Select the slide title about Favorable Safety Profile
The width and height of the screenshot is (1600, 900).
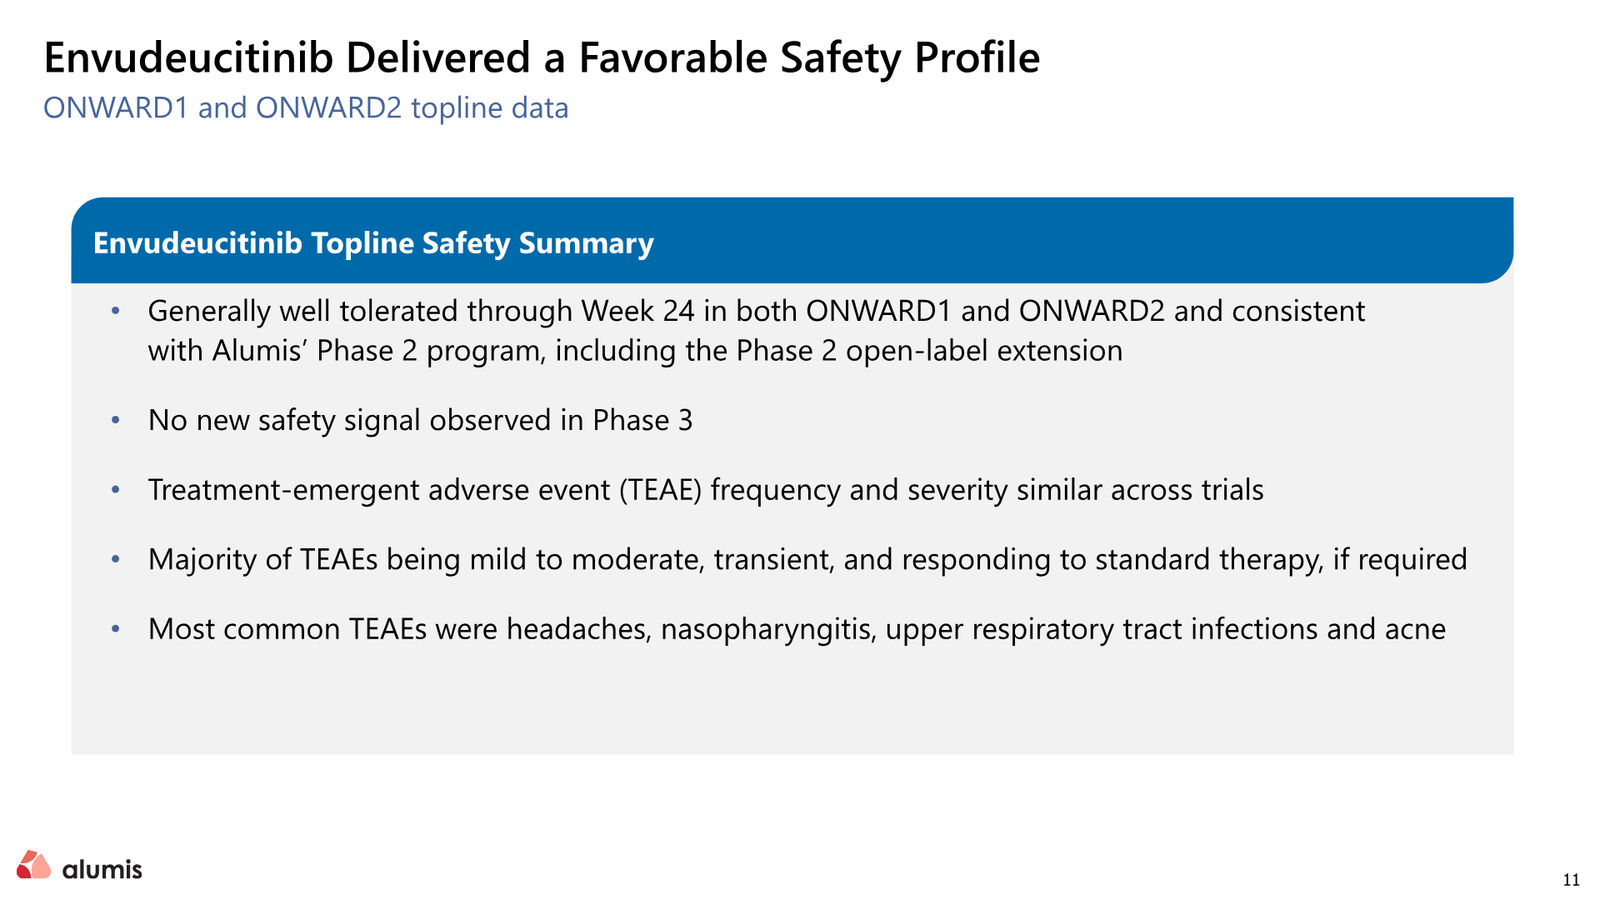542,58
